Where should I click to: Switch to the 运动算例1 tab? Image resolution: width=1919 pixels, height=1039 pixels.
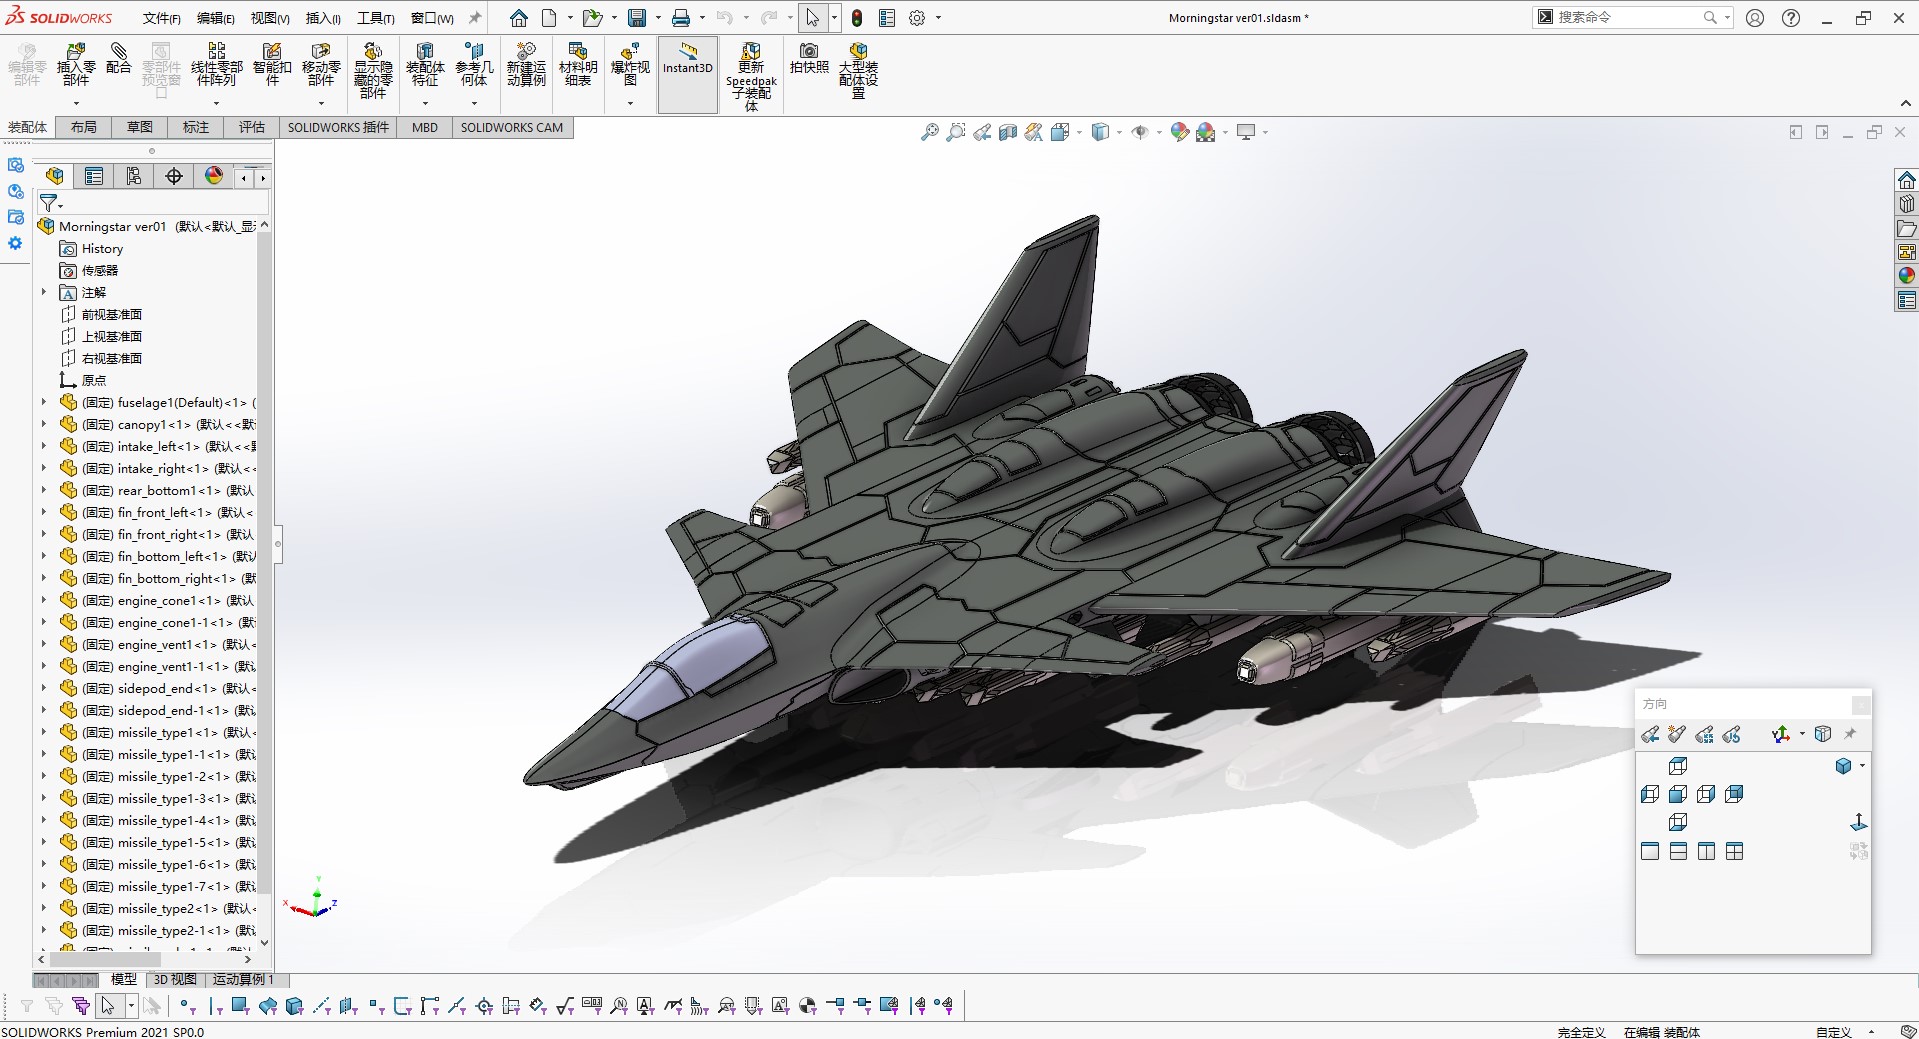(242, 979)
